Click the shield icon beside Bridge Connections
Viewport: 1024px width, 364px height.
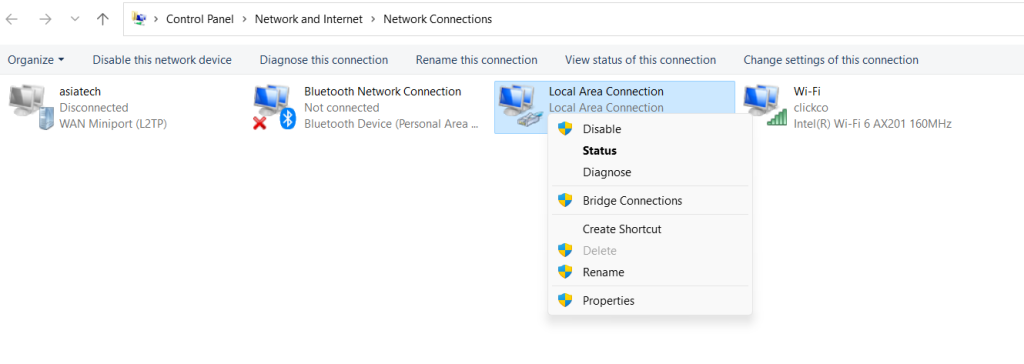pyautogui.click(x=565, y=201)
